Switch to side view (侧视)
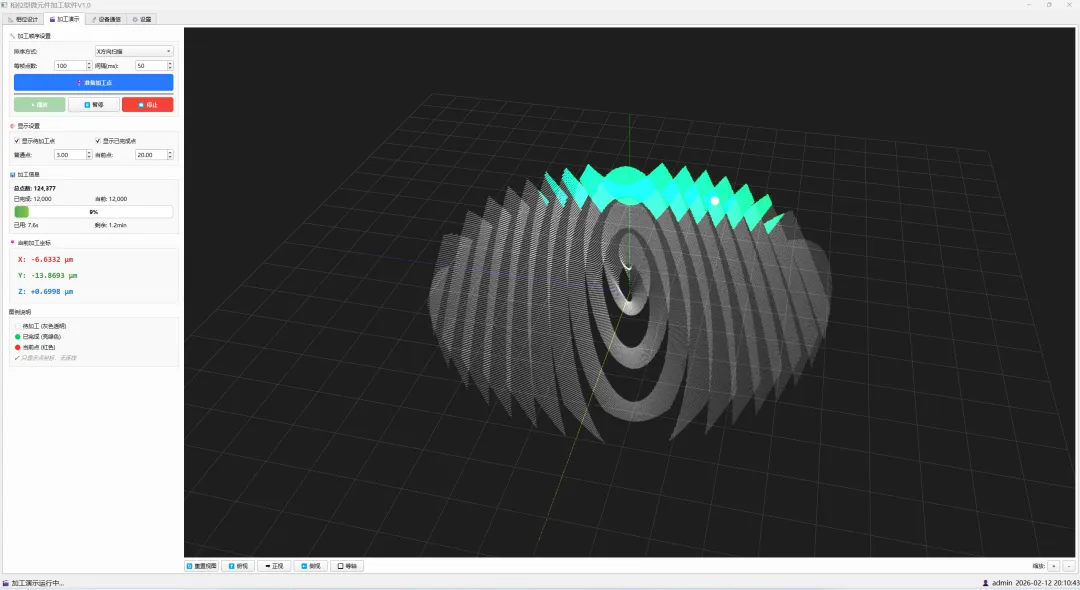This screenshot has width=1080, height=590. pos(311,566)
